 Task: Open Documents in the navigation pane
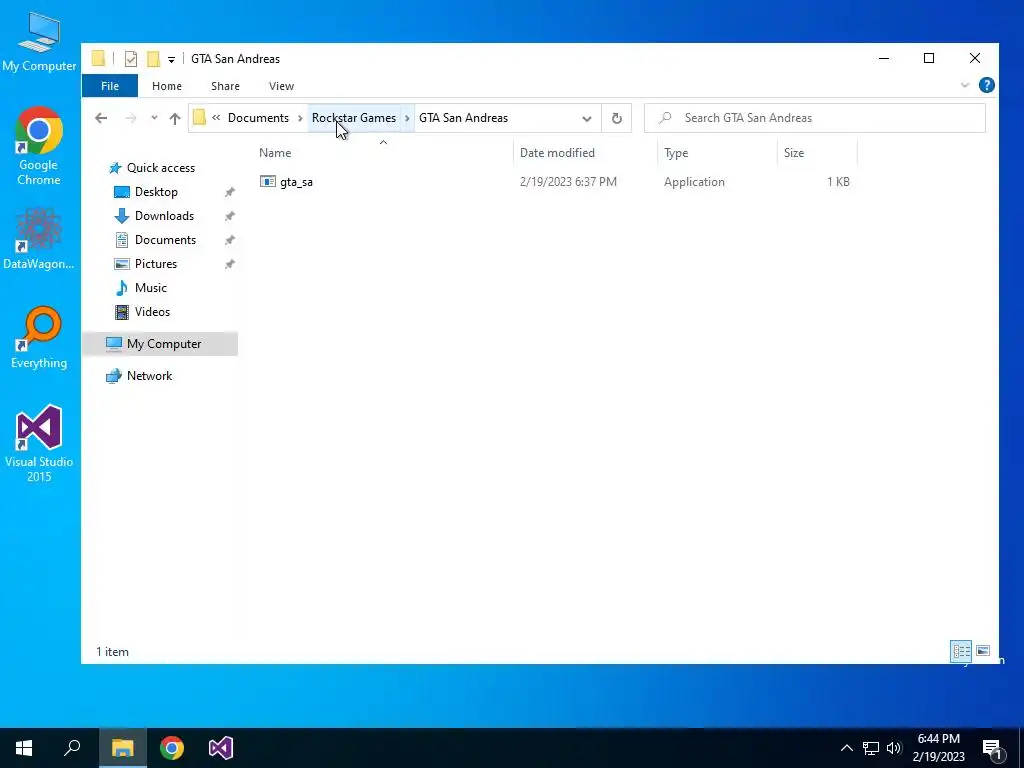pyautogui.click(x=165, y=240)
